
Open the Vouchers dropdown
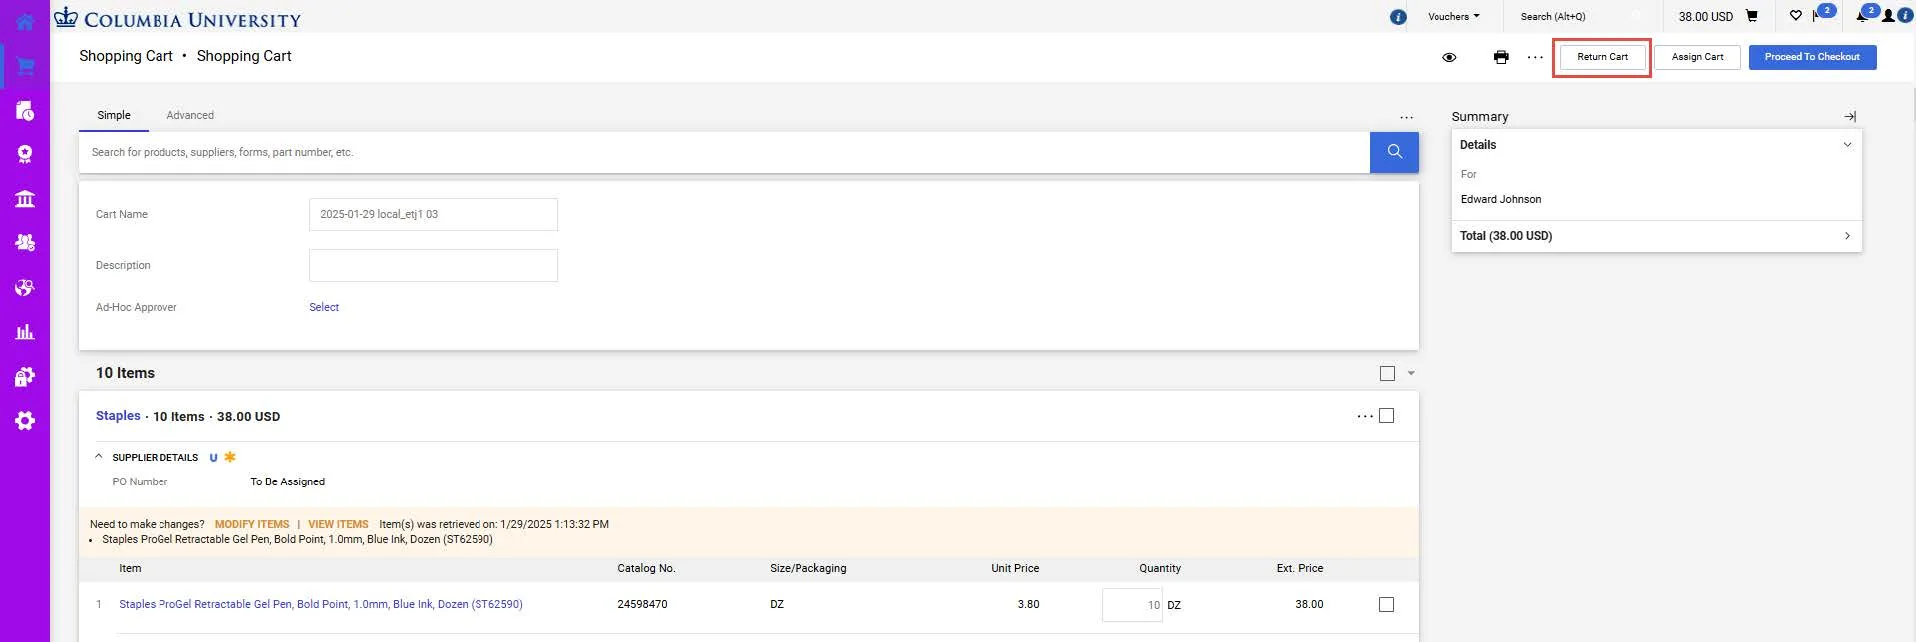1453,16
